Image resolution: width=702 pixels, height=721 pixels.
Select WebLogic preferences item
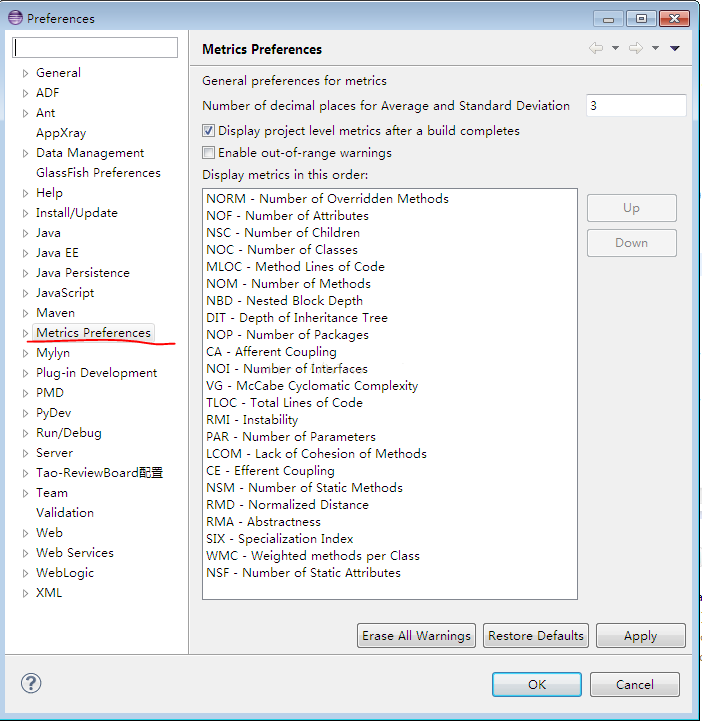65,573
